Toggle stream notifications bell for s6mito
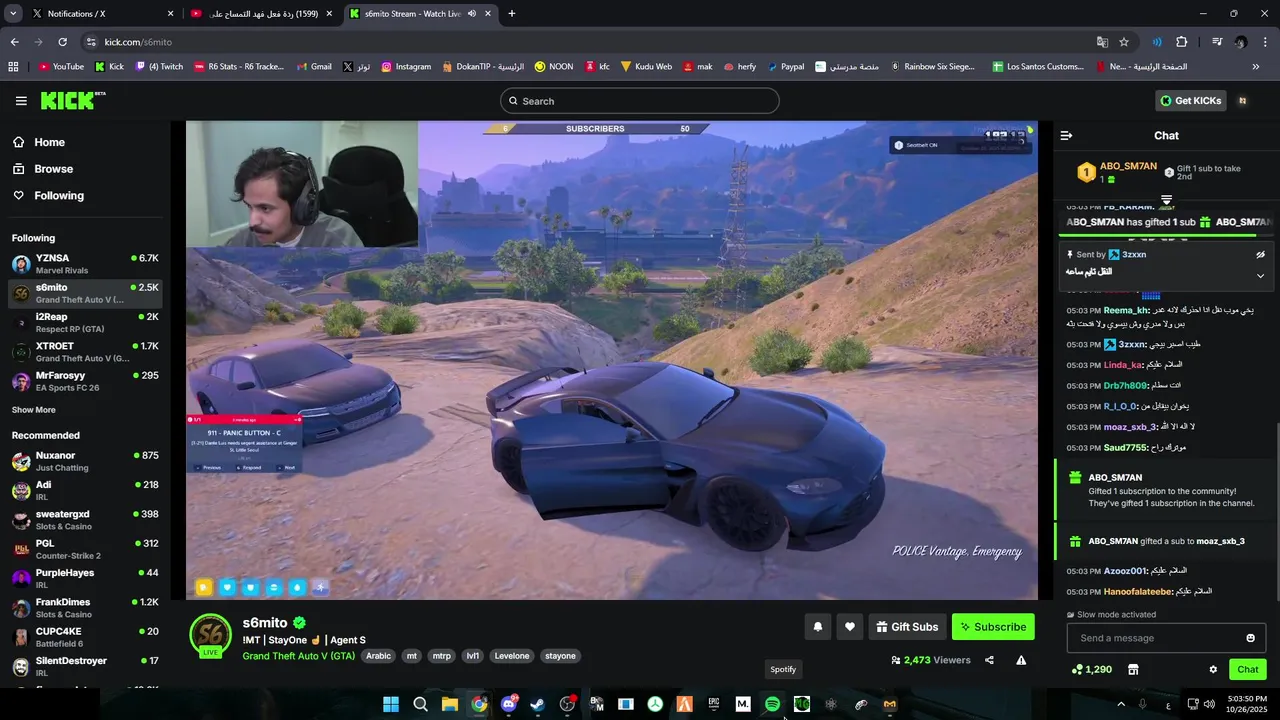The height and width of the screenshot is (720, 1280). pos(818,627)
